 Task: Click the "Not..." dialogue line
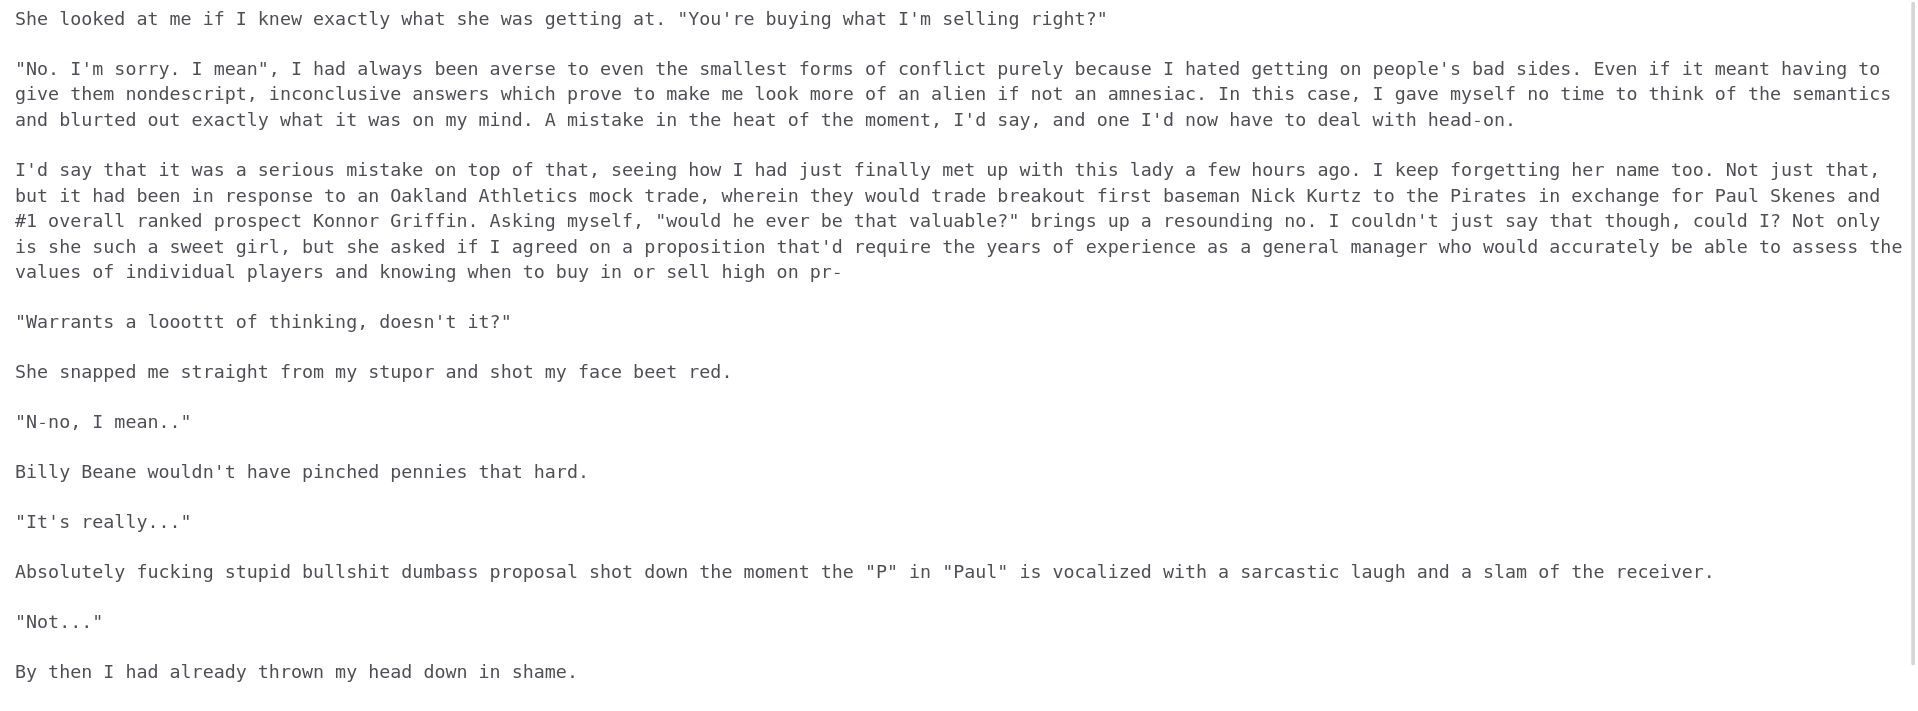point(59,622)
